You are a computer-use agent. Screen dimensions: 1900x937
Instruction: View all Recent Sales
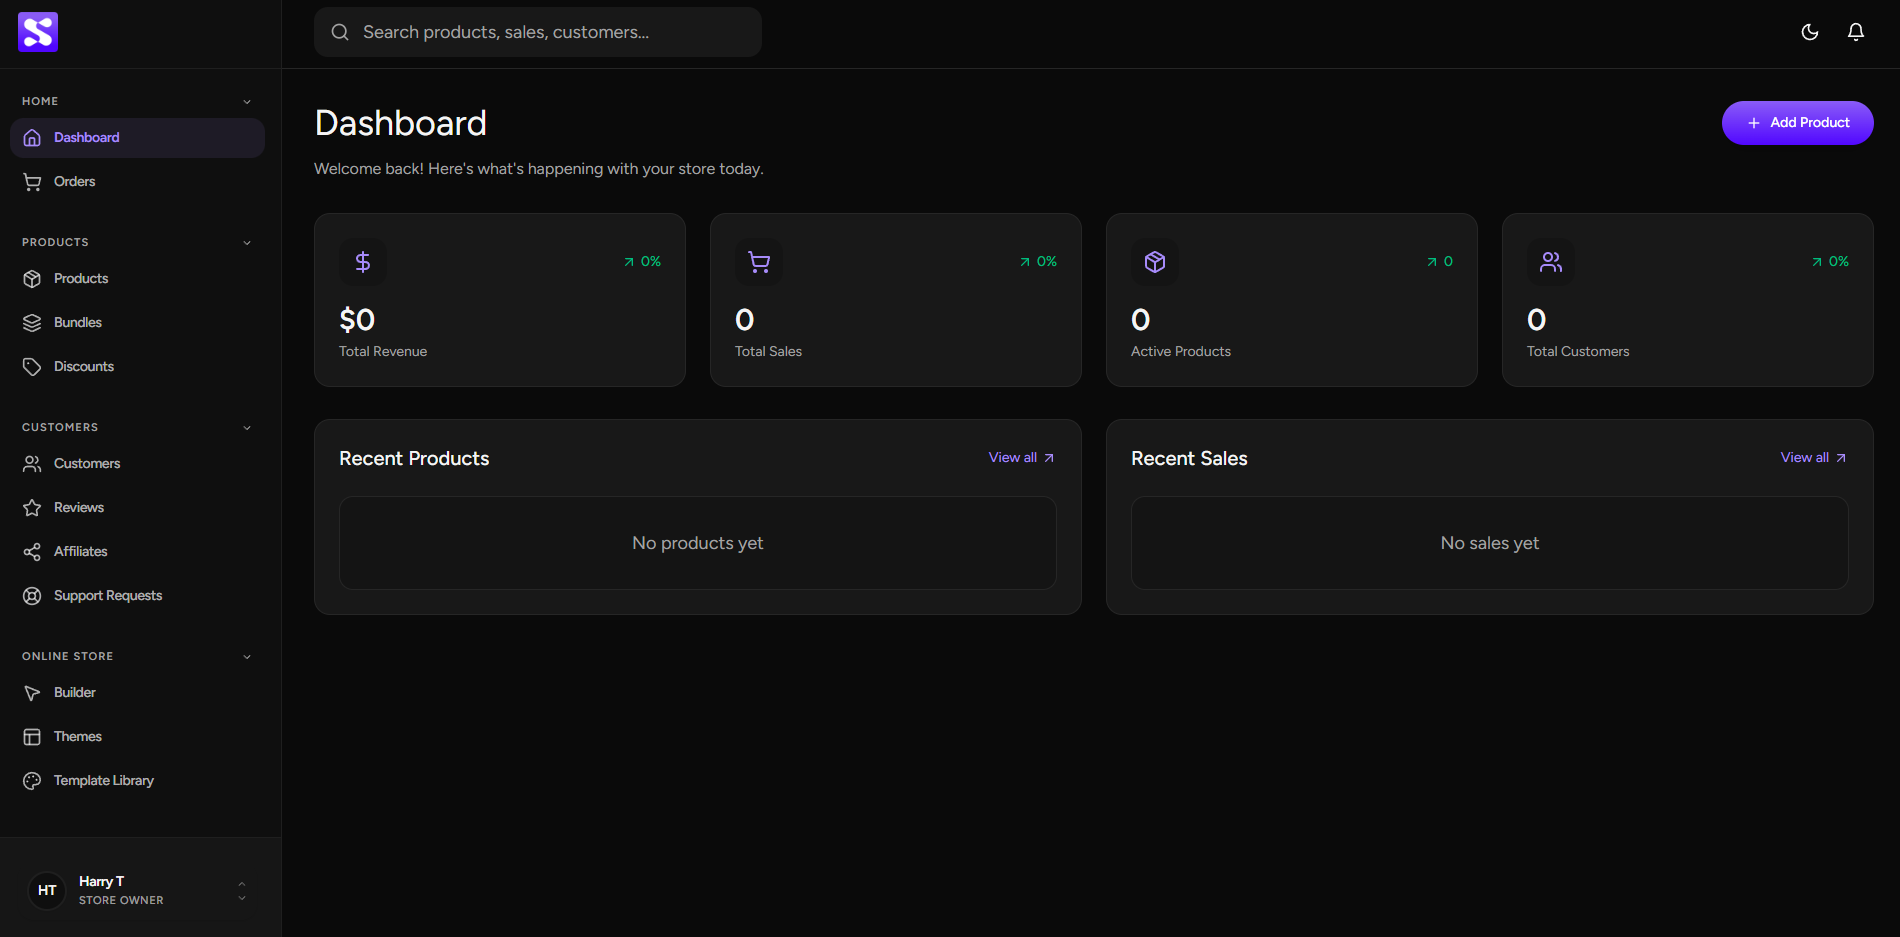[1812, 458]
